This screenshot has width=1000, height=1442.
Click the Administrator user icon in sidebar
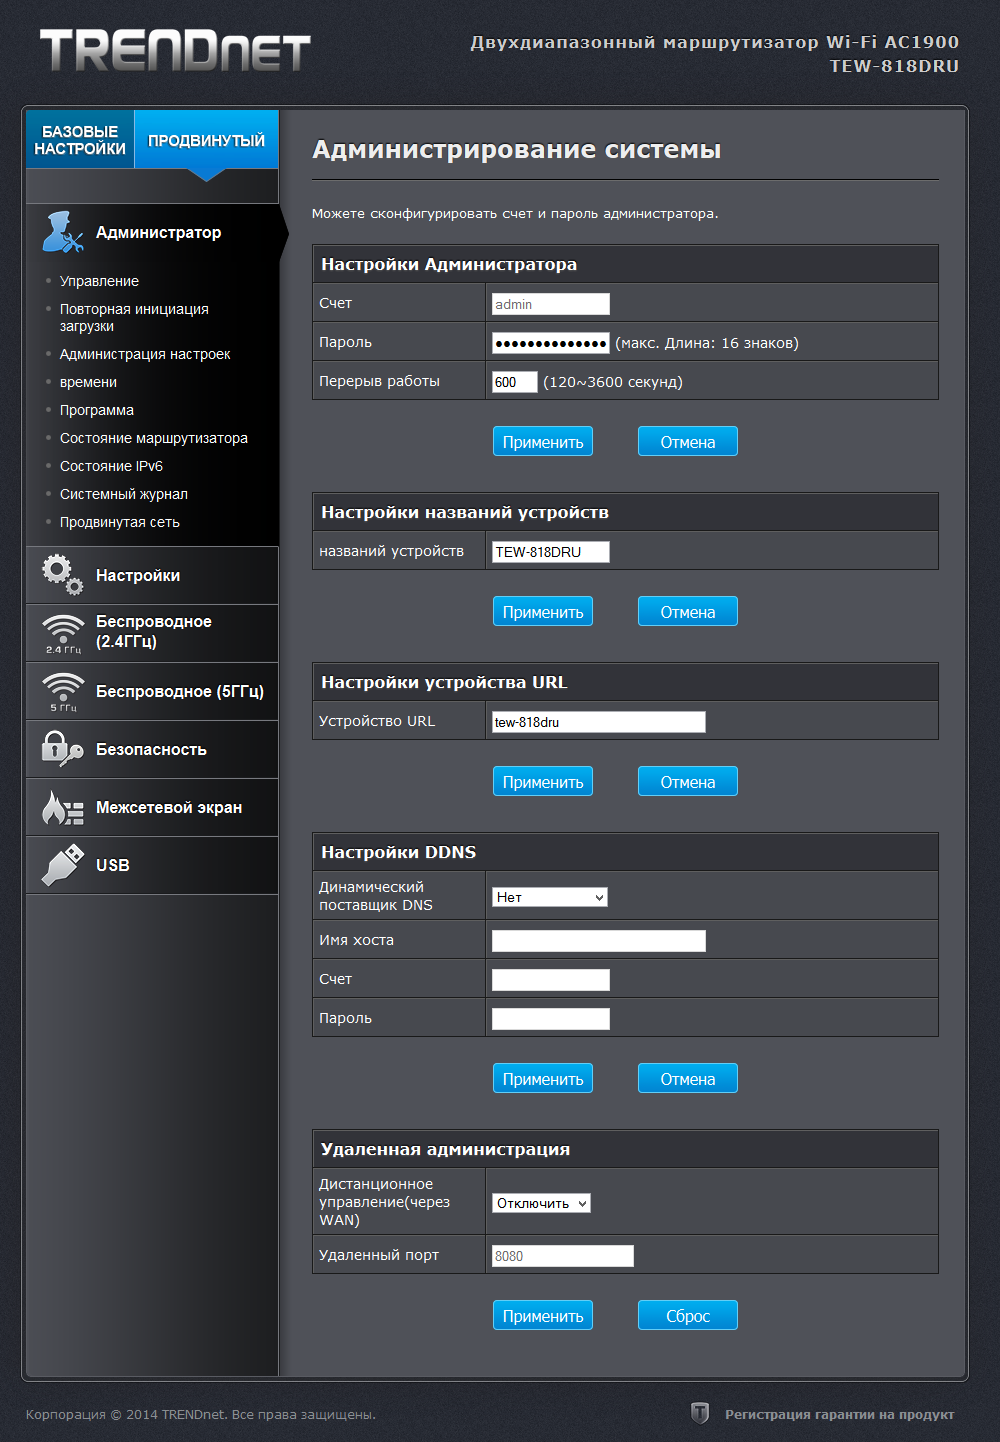pyautogui.click(x=62, y=232)
